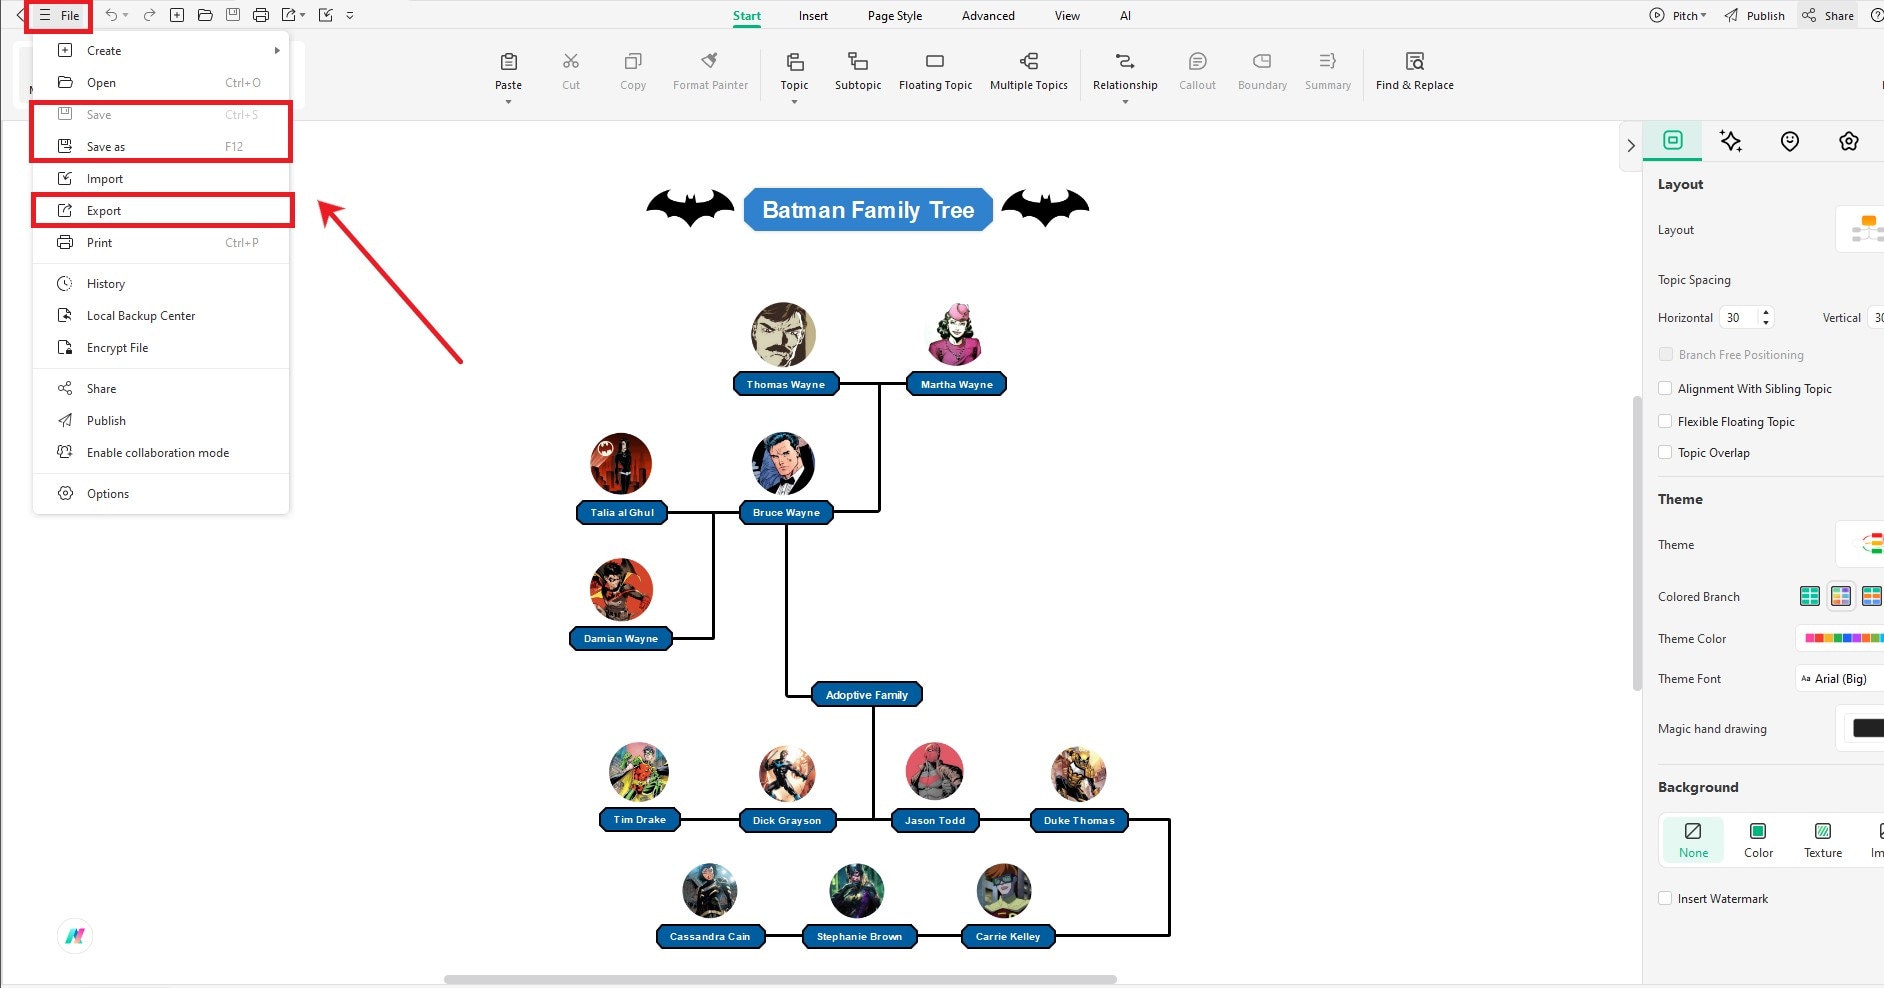The width and height of the screenshot is (1884, 988).
Task: Select the layout format panel tab
Action: (1673, 140)
